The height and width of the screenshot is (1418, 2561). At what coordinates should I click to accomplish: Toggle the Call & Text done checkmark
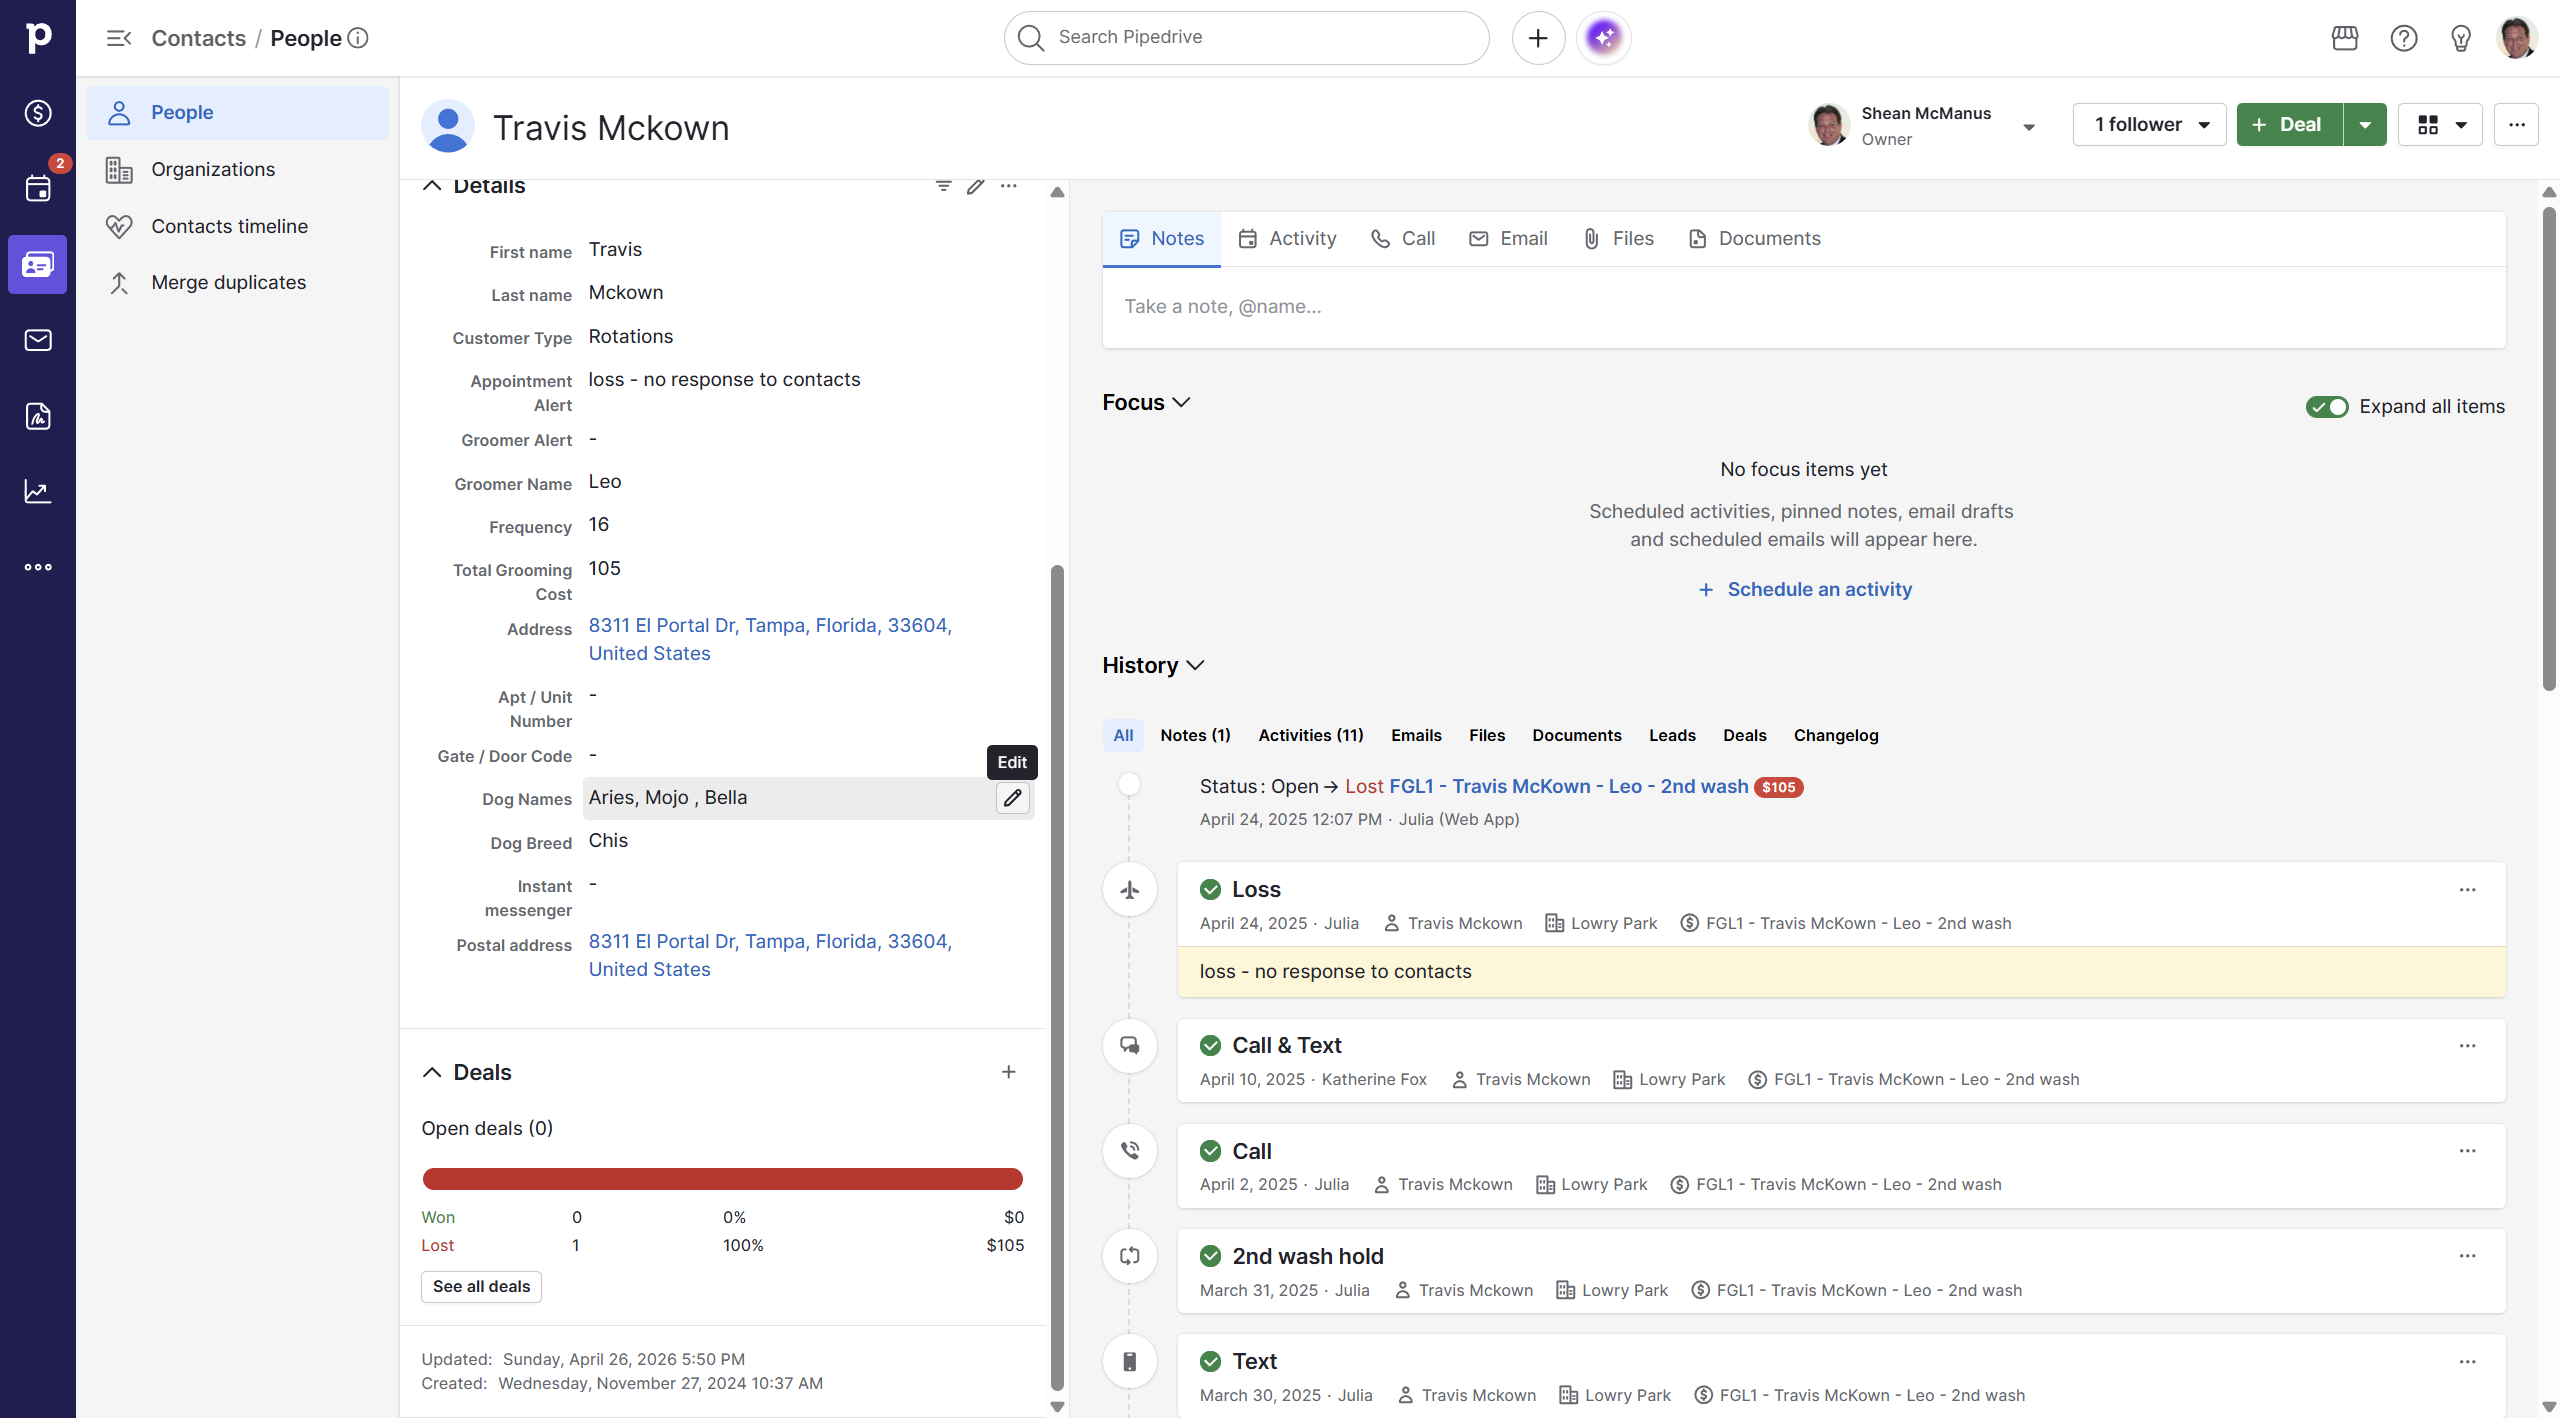tap(1210, 1045)
